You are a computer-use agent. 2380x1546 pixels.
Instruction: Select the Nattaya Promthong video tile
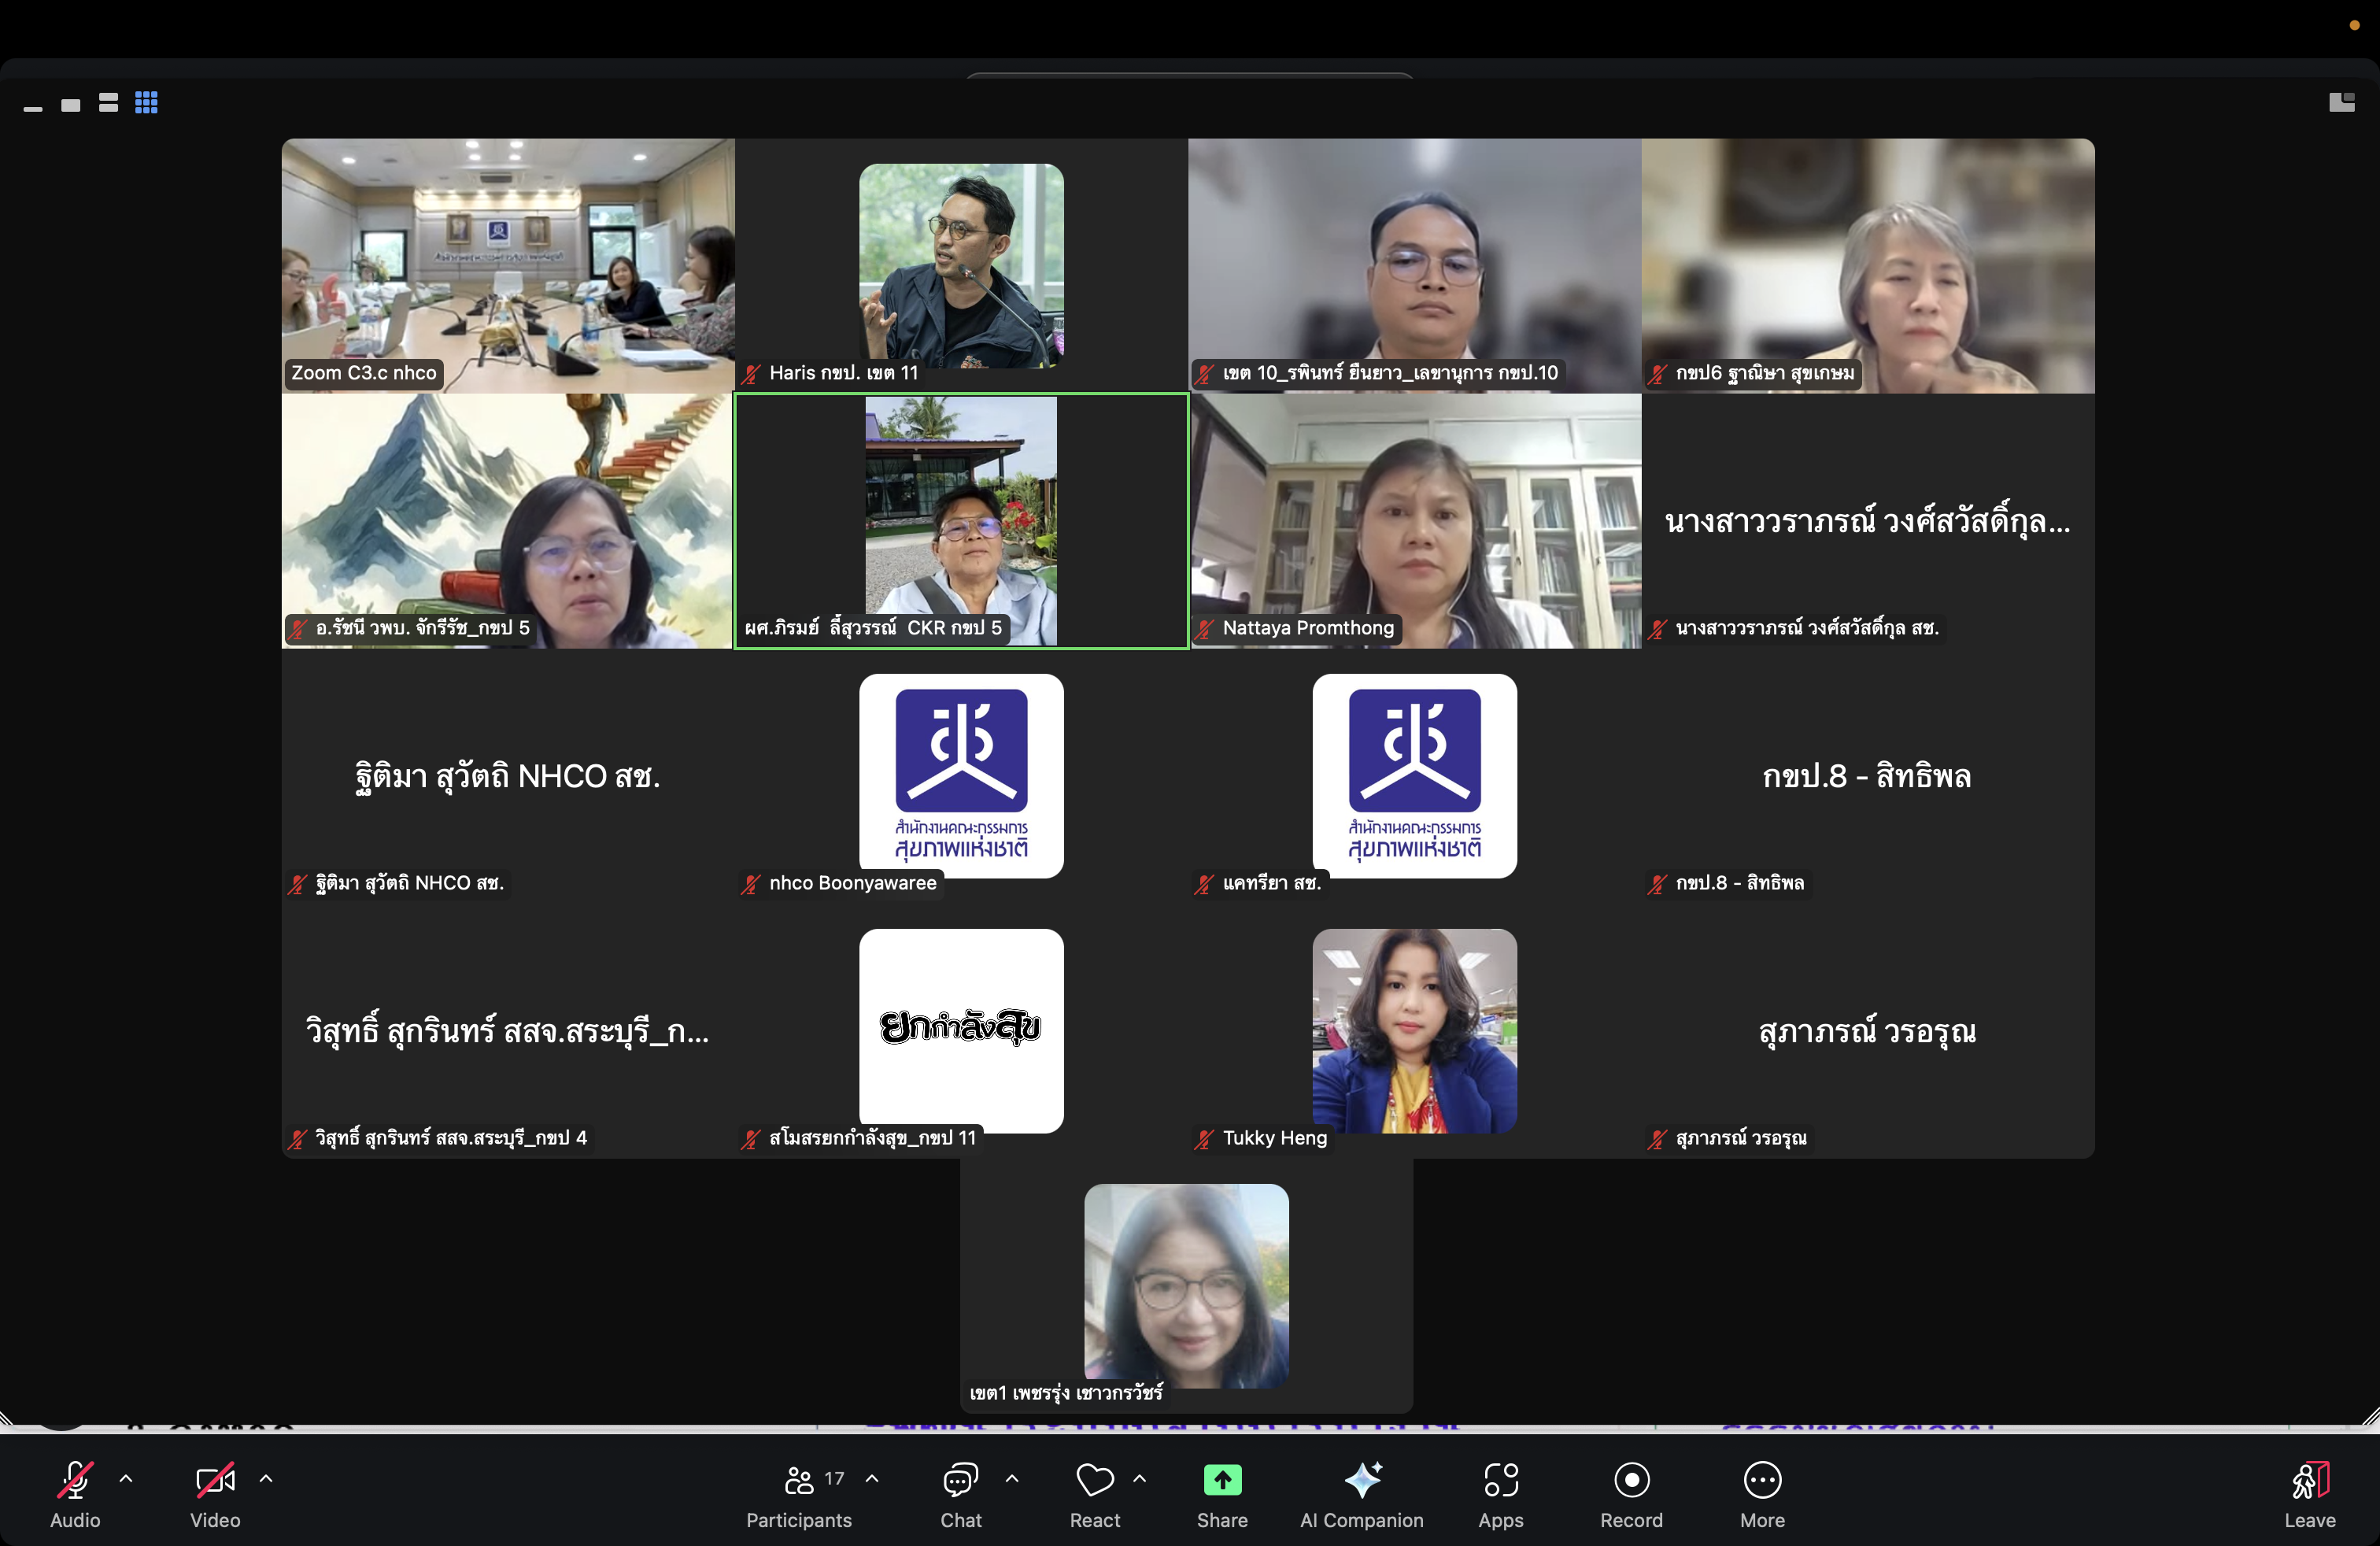click(1415, 520)
